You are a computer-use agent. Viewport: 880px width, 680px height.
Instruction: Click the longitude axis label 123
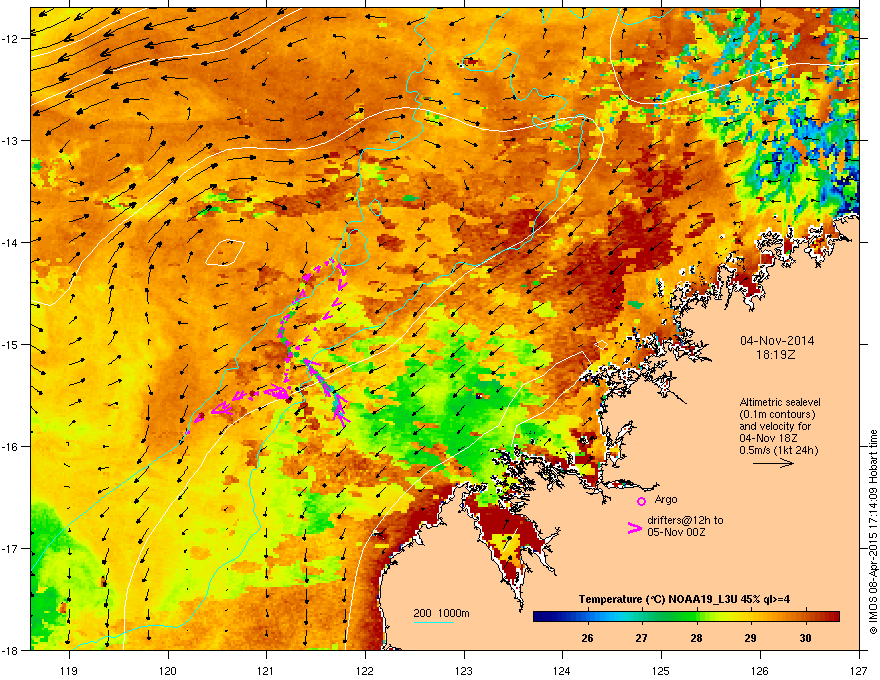point(464,670)
